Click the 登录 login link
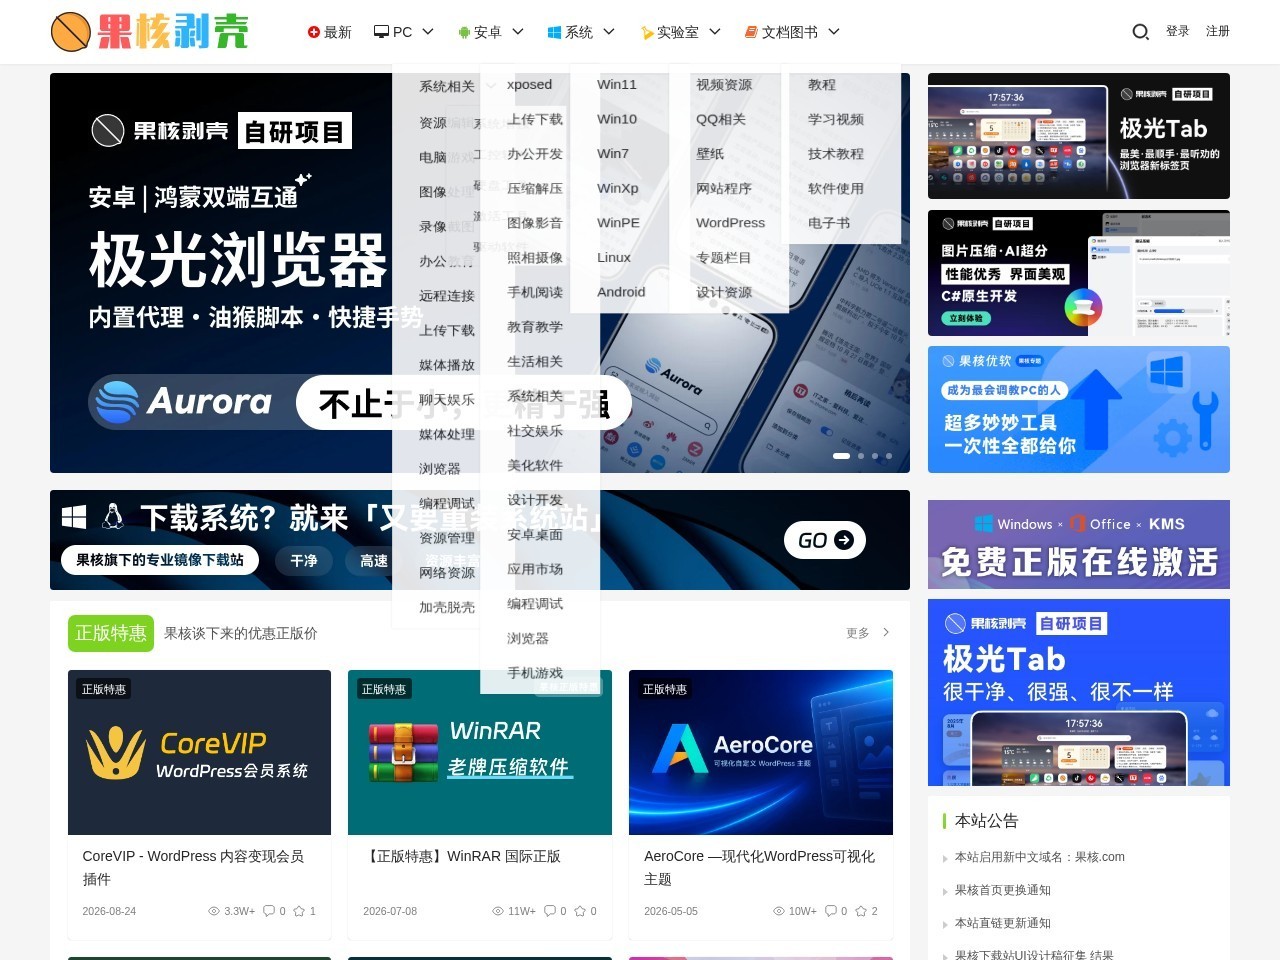The image size is (1280, 960). pos(1178,31)
